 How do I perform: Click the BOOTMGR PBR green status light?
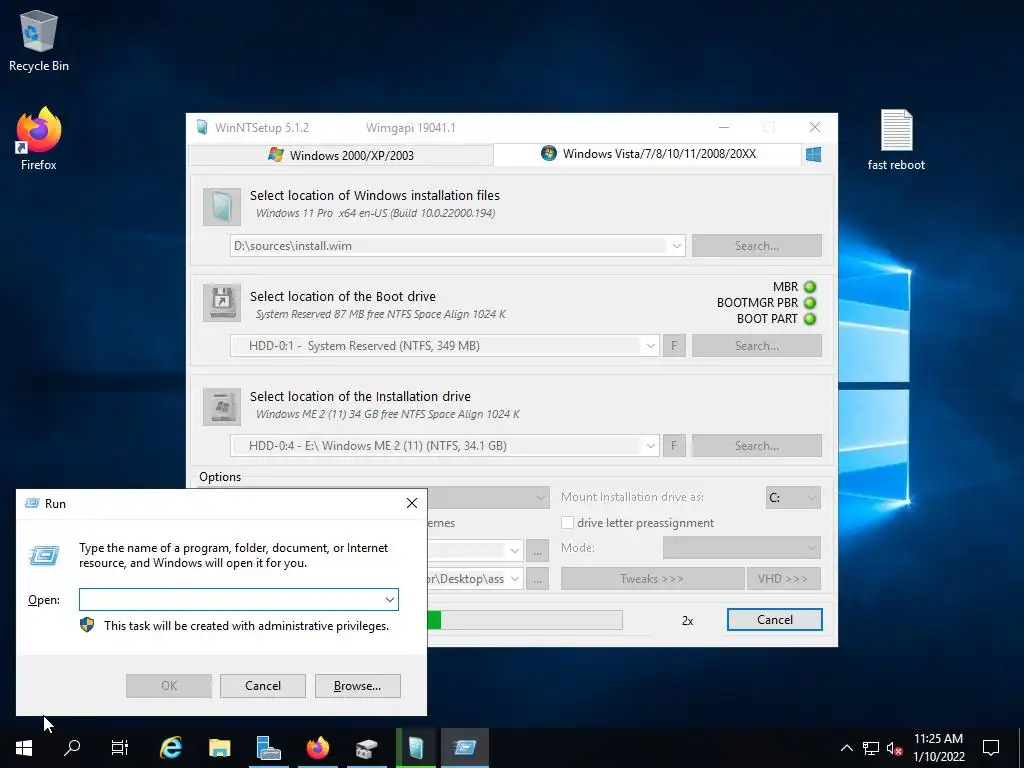tap(810, 302)
